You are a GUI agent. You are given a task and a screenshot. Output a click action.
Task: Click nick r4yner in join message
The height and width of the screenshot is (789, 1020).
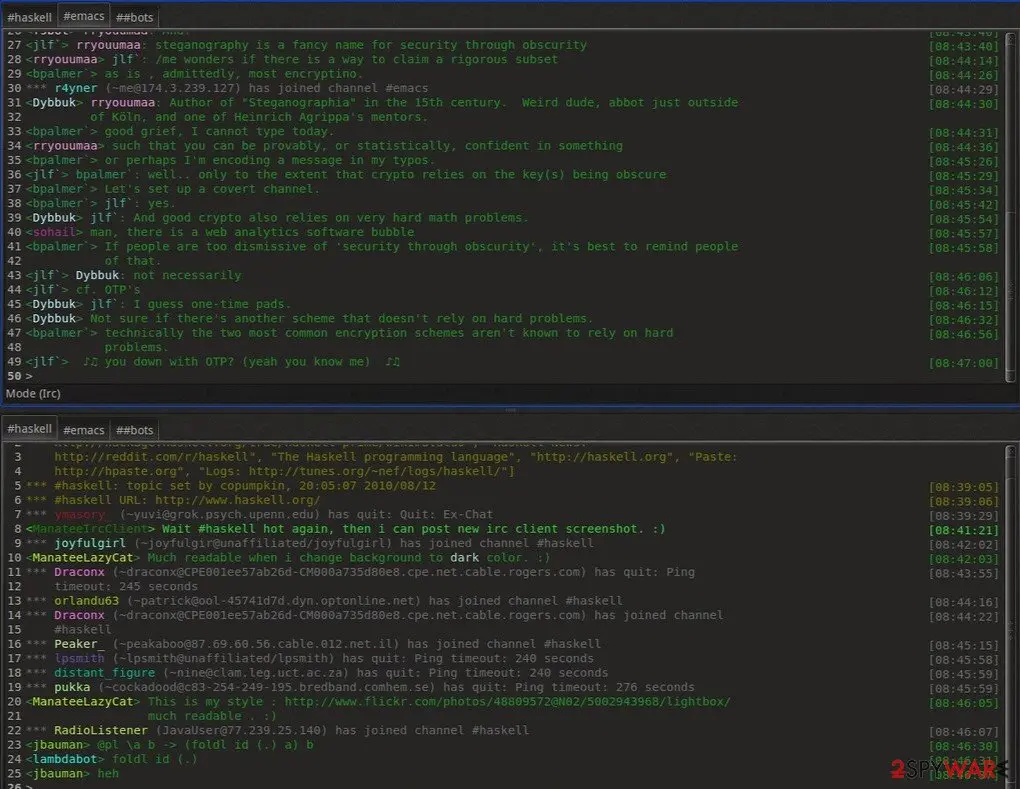click(75, 88)
